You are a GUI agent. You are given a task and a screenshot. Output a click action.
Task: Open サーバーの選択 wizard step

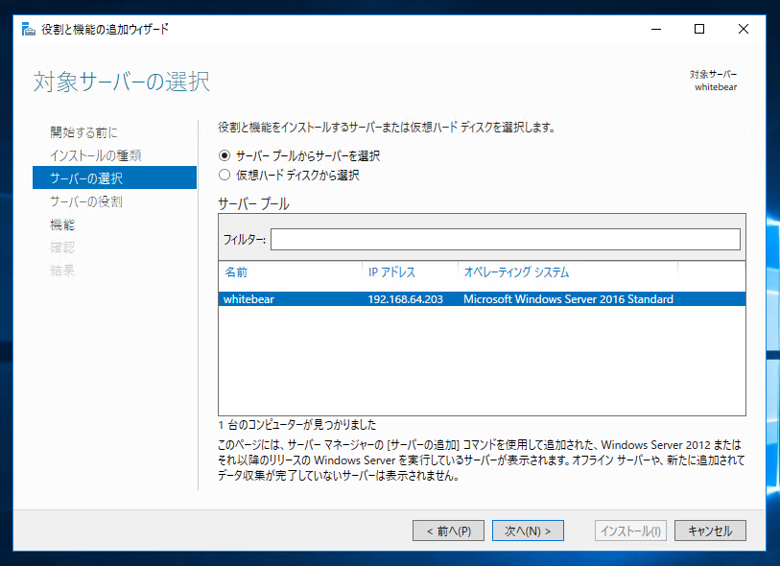[114, 178]
